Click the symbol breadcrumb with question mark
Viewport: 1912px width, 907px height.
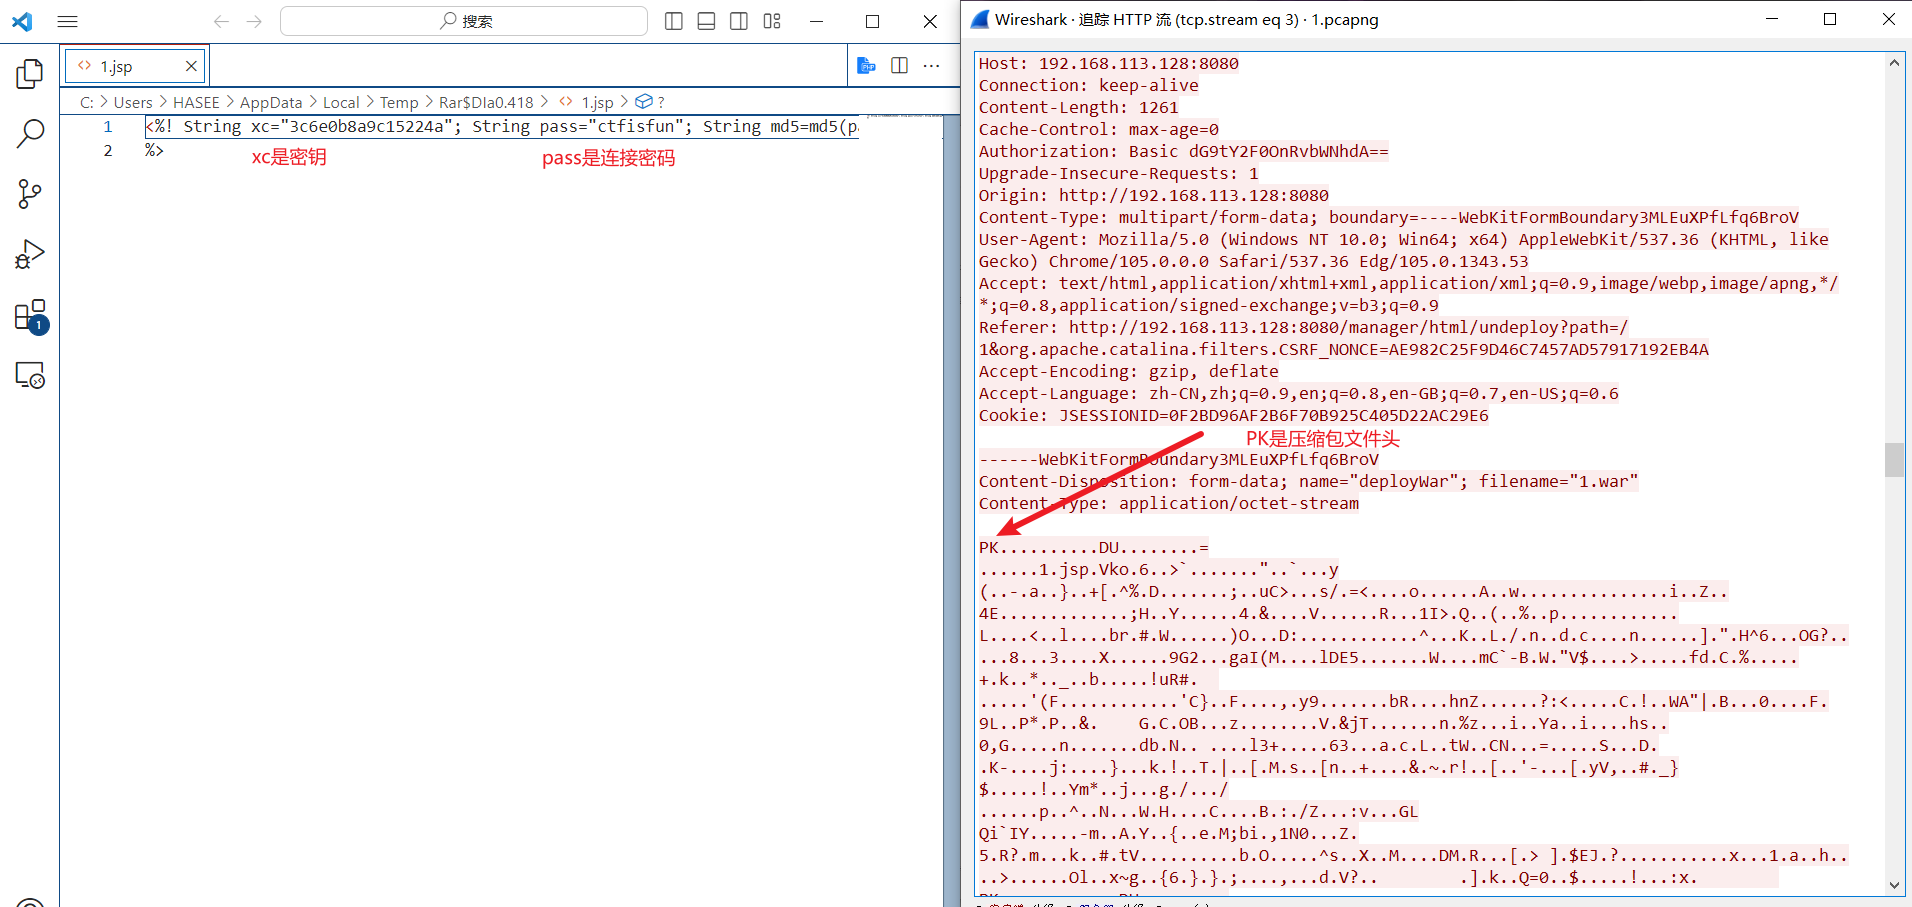pos(650,102)
